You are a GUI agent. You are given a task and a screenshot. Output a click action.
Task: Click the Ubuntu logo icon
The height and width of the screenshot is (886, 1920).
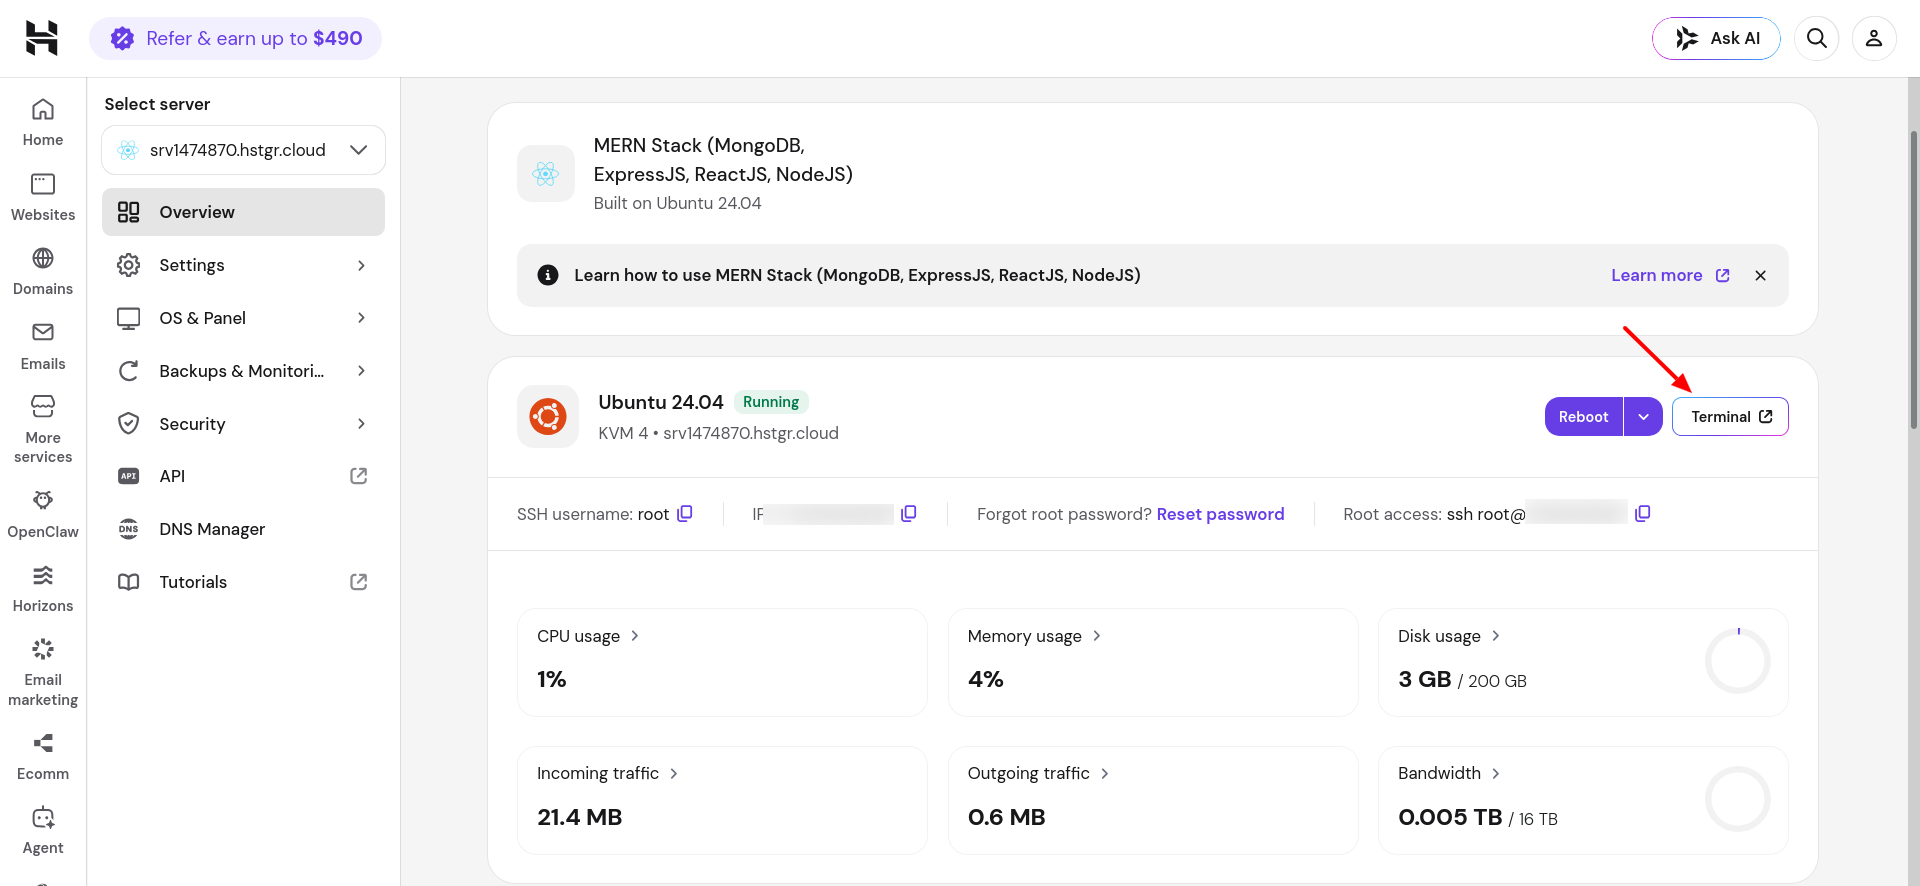pos(548,416)
